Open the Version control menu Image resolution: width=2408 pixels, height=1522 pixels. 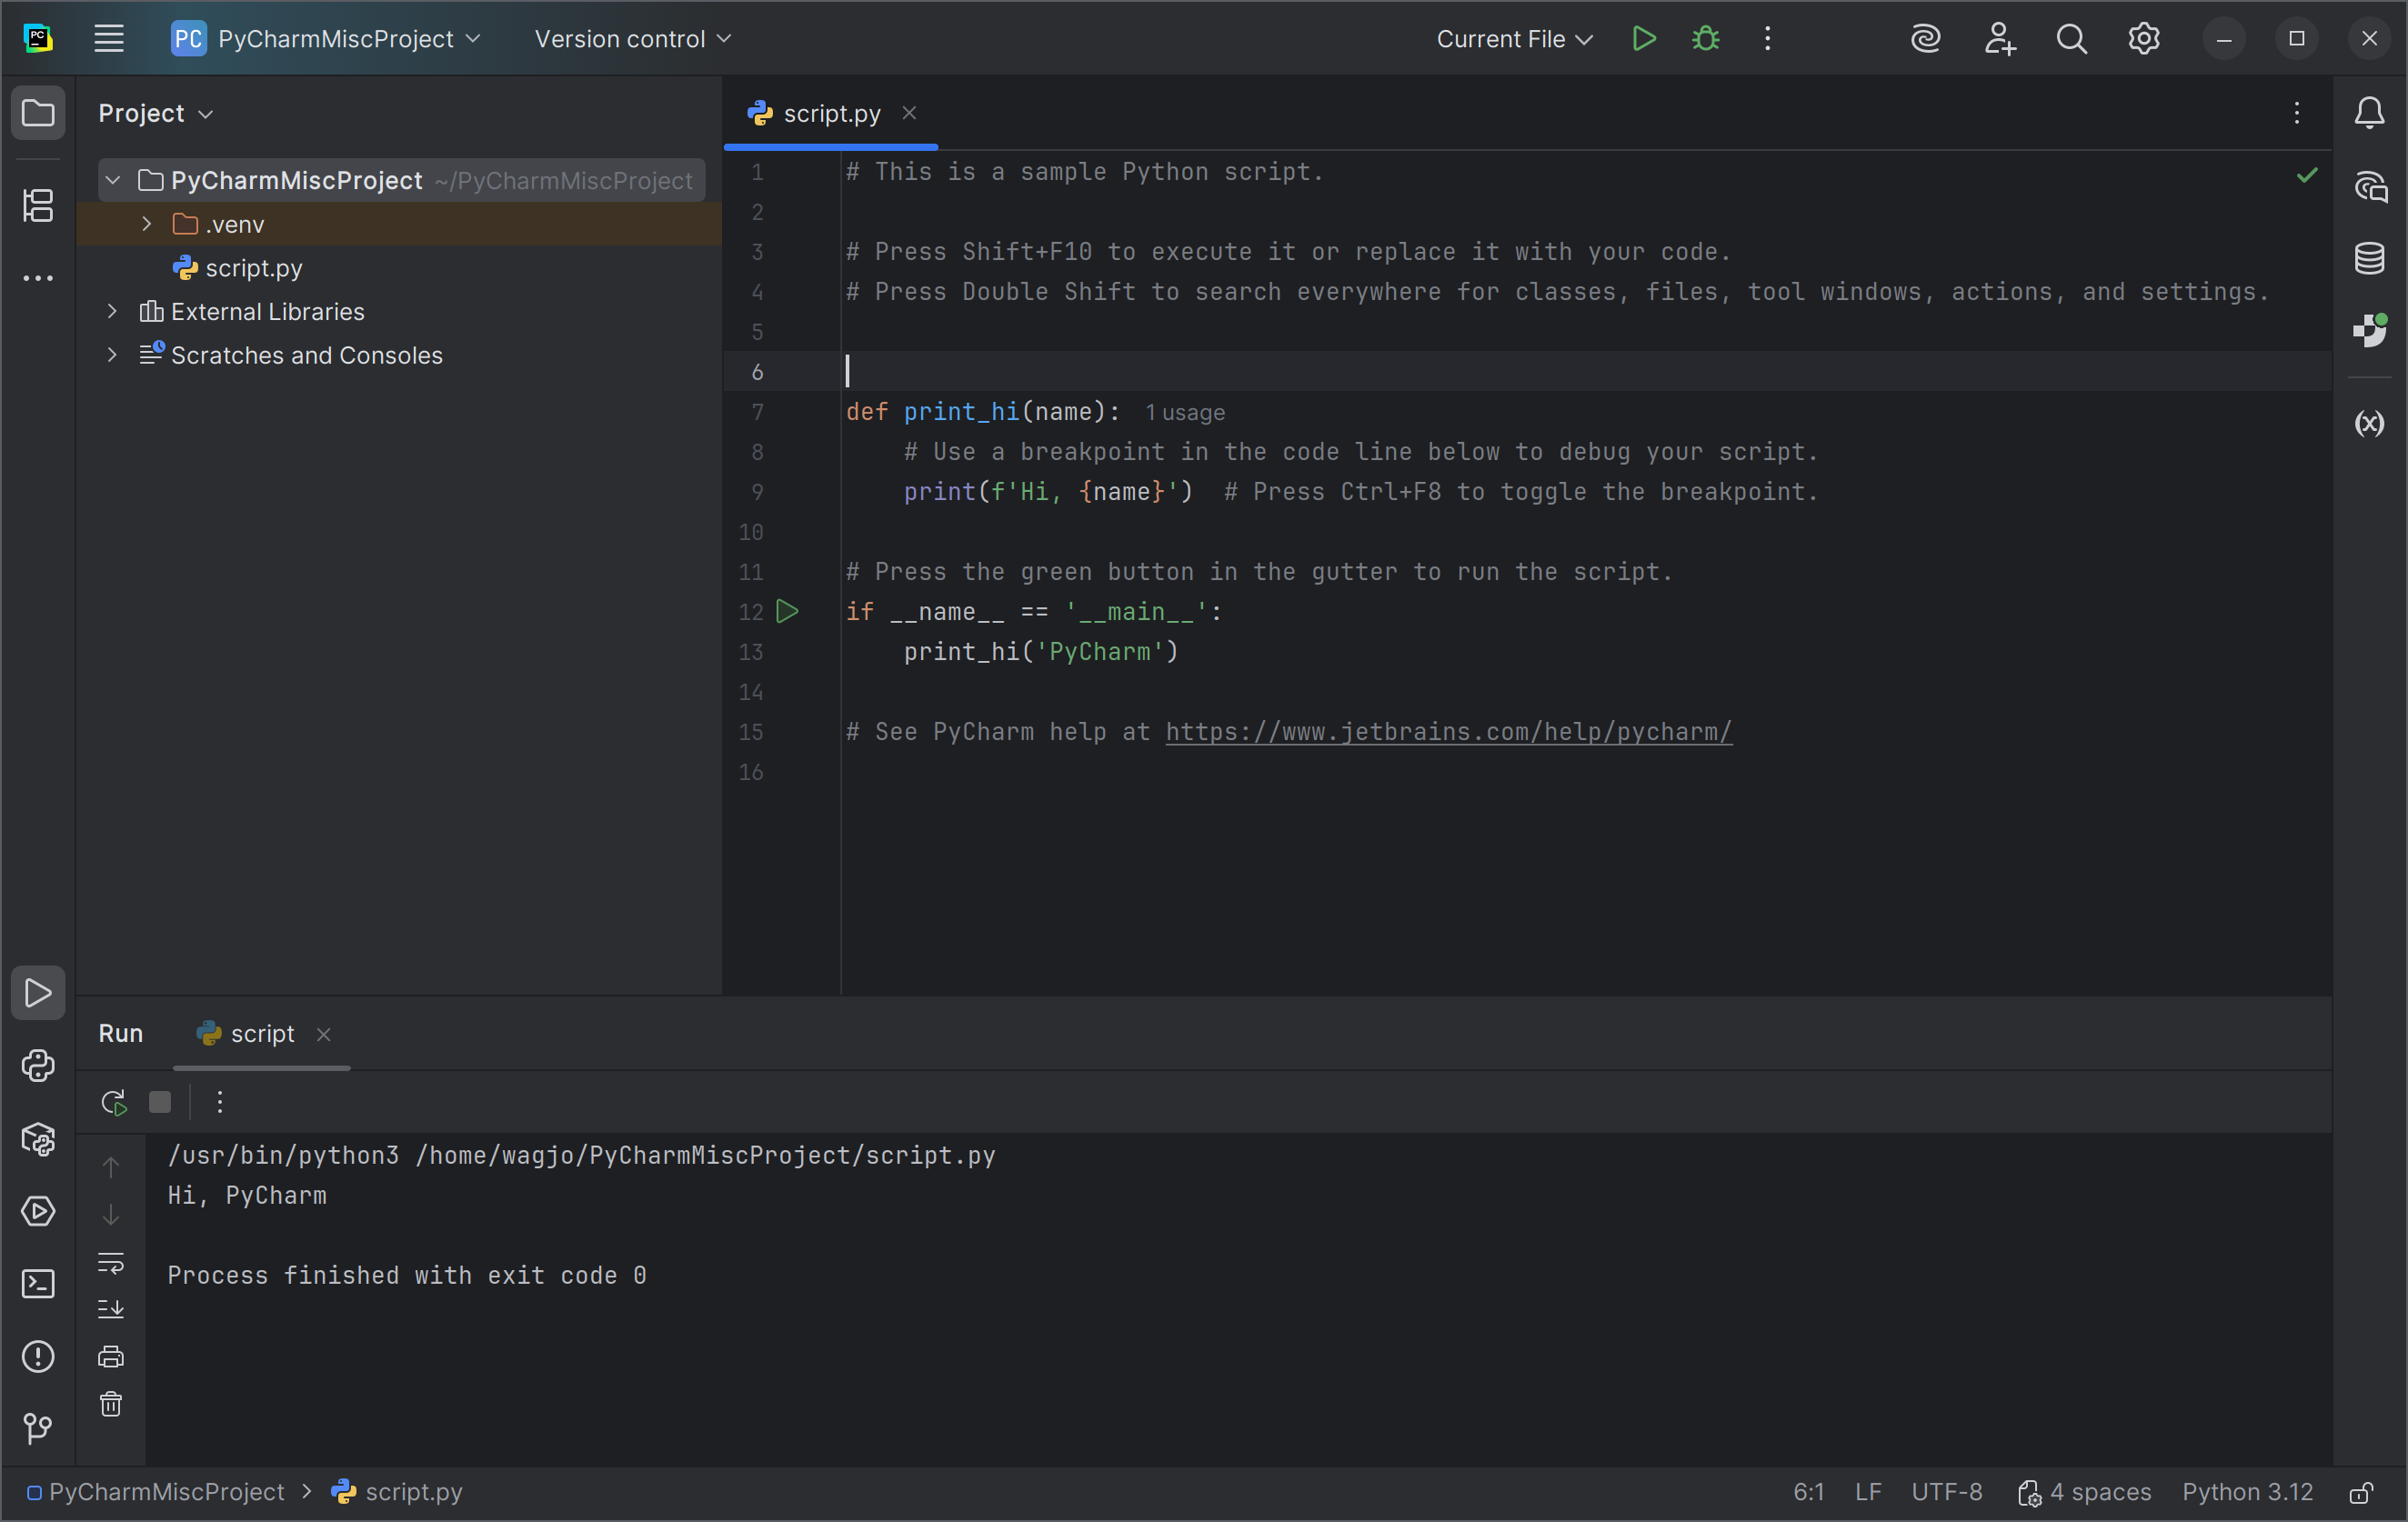coord(632,39)
